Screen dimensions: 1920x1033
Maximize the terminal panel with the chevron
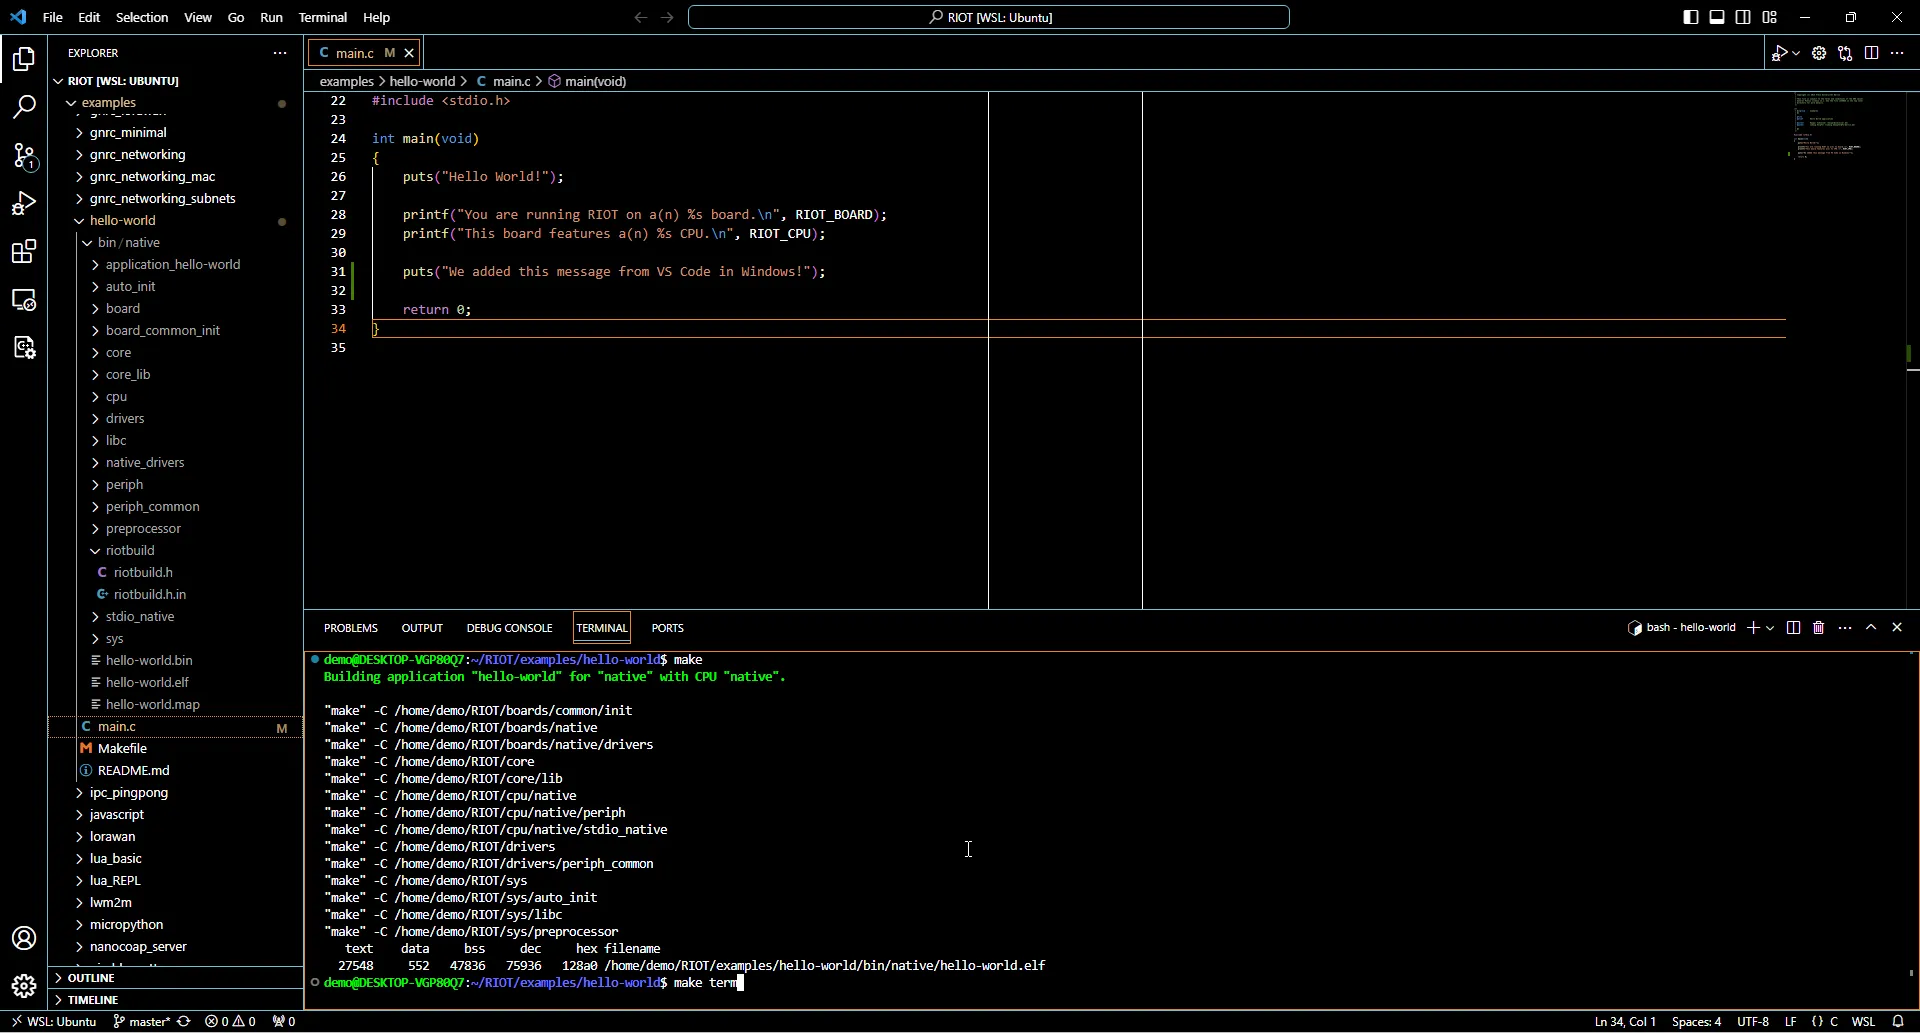[x=1873, y=628]
